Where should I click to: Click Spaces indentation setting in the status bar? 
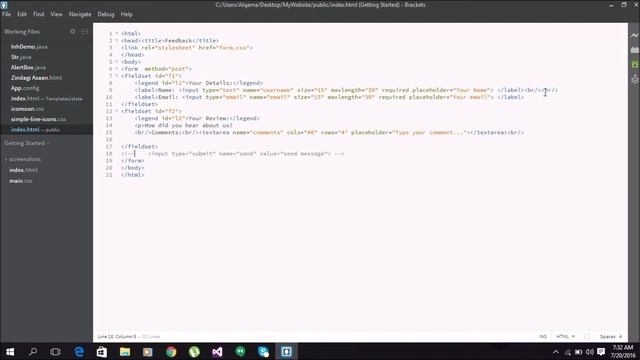tap(611, 336)
